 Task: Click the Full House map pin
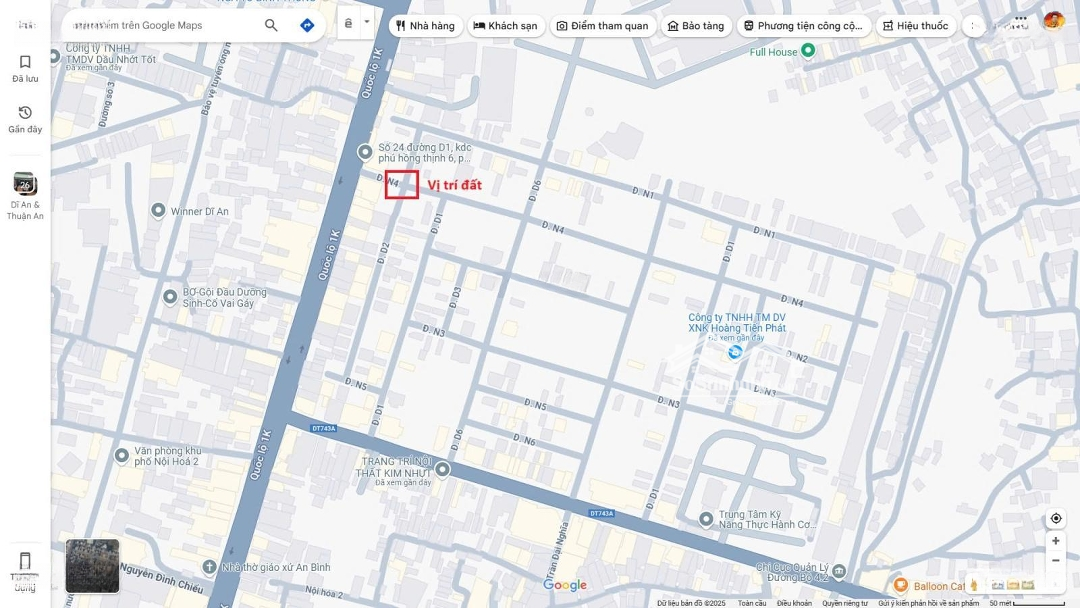(809, 50)
